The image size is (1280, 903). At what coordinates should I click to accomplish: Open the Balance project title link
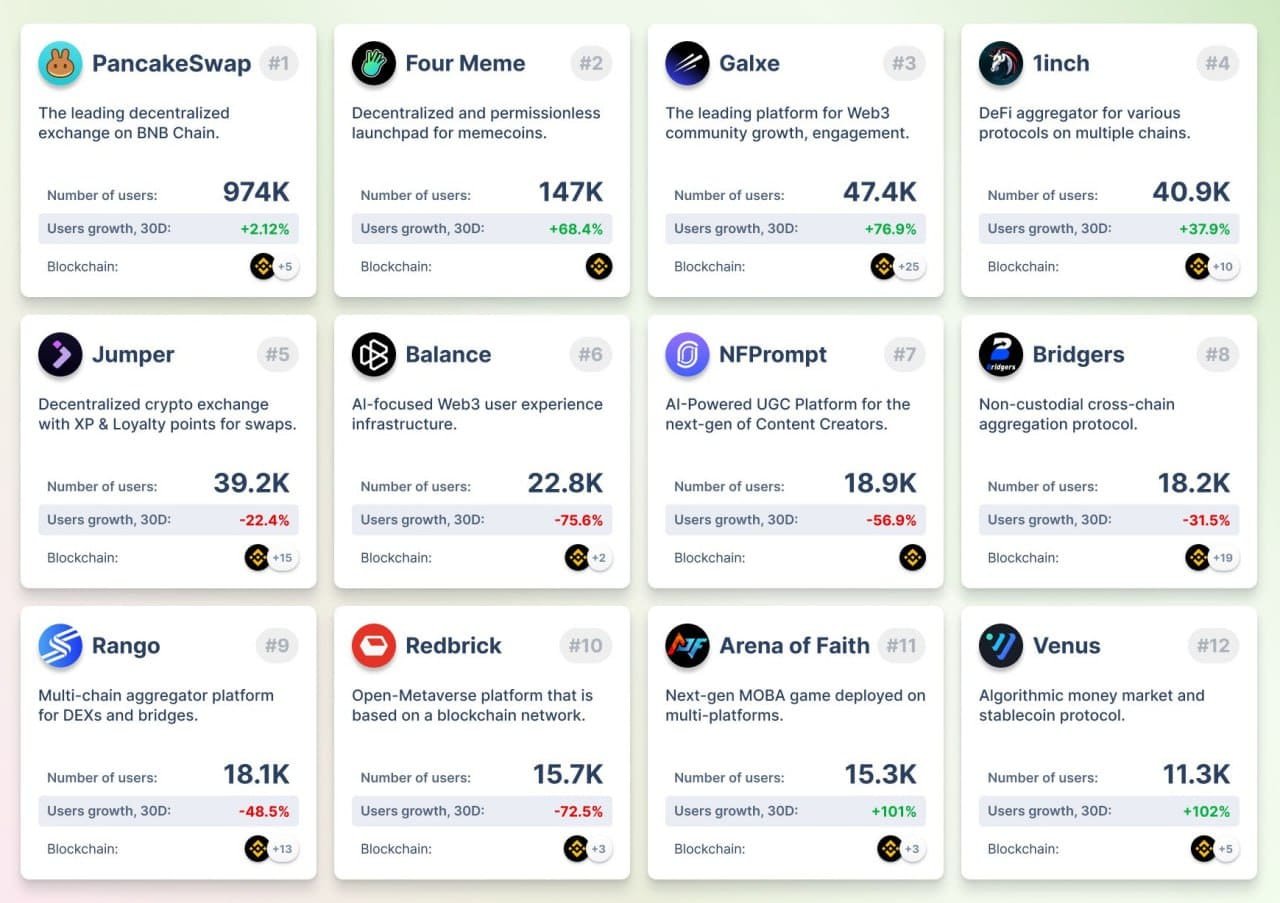tap(448, 354)
